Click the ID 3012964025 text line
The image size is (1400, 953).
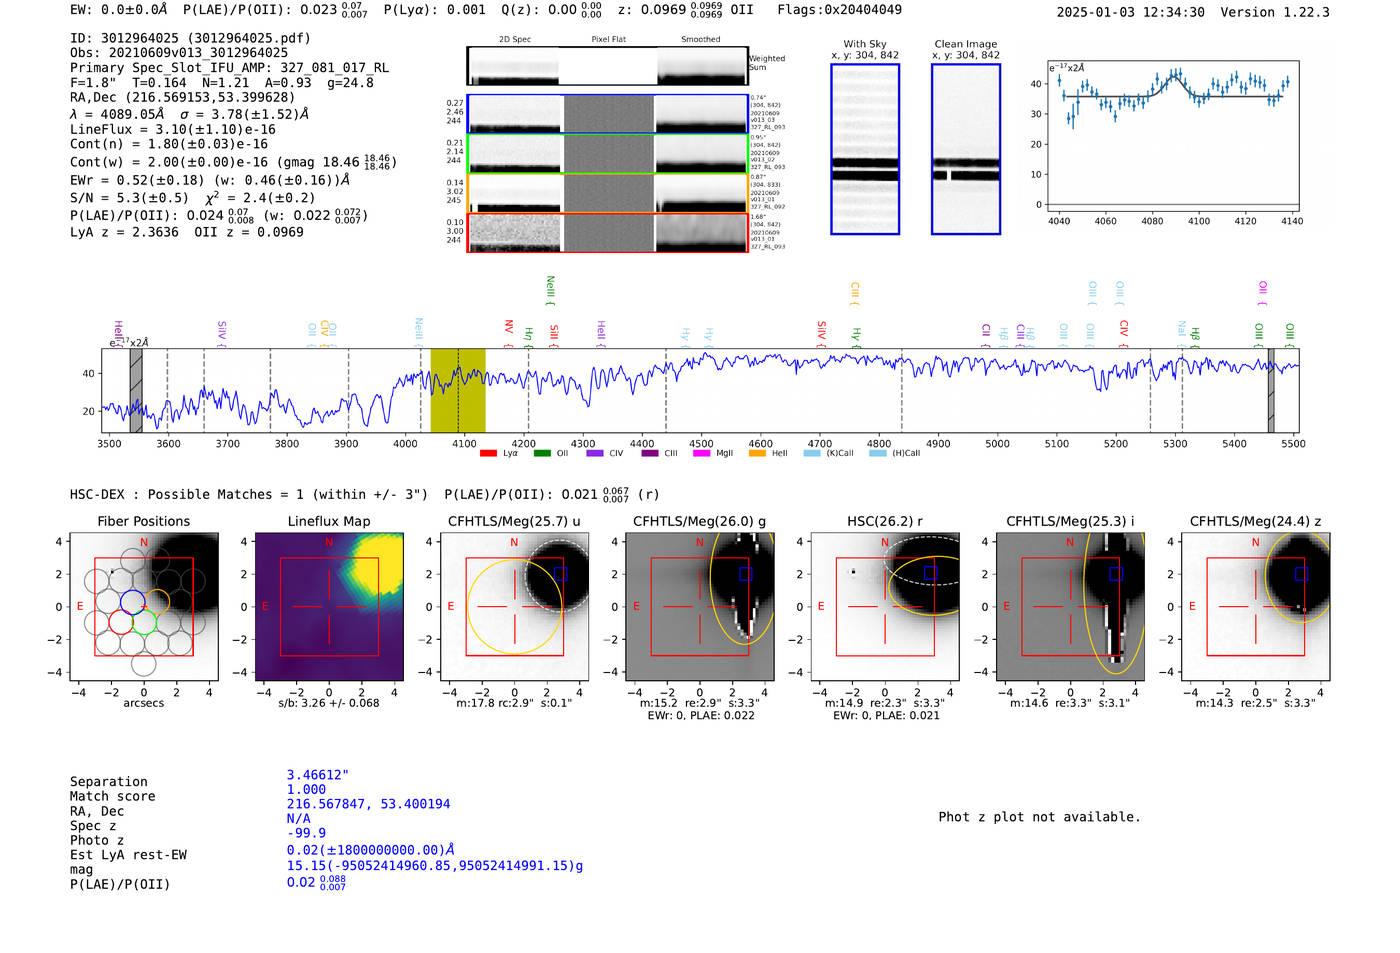tap(190, 38)
